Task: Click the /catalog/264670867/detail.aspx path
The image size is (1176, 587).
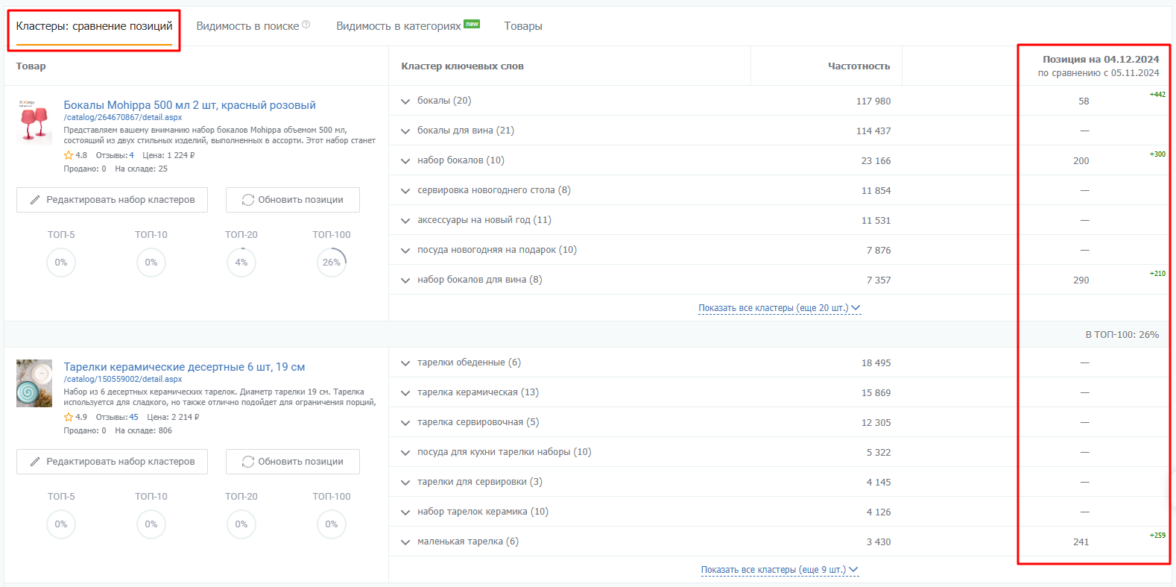Action: [123, 118]
